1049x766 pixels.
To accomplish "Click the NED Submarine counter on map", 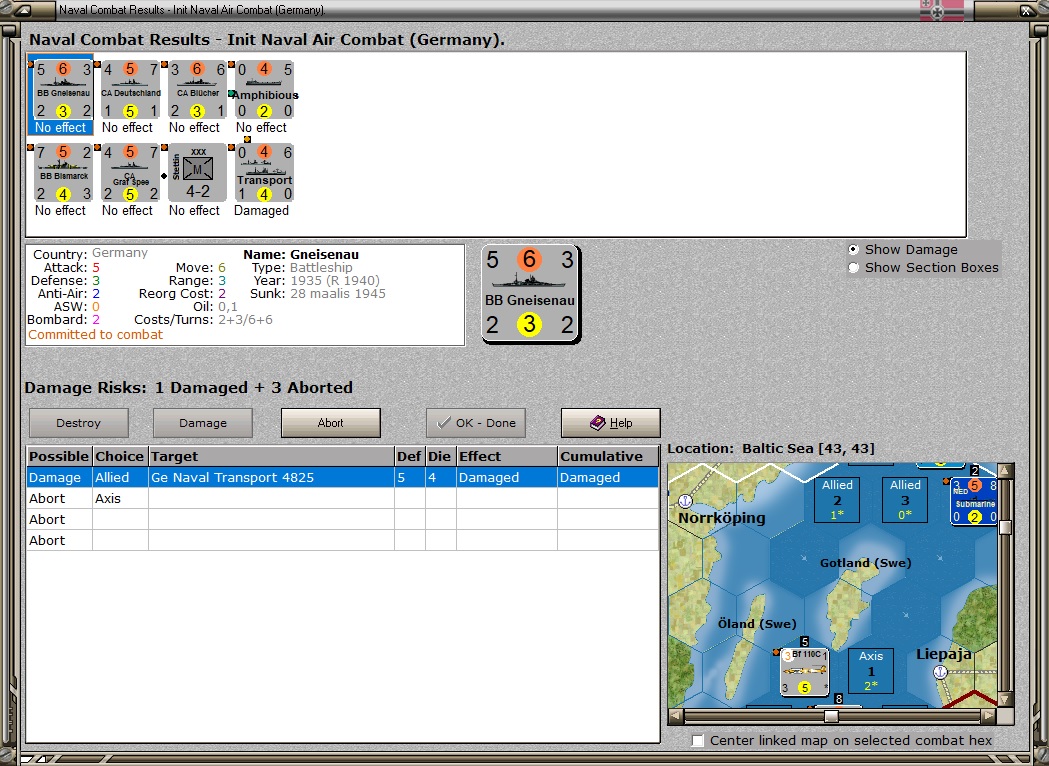I will (974, 500).
